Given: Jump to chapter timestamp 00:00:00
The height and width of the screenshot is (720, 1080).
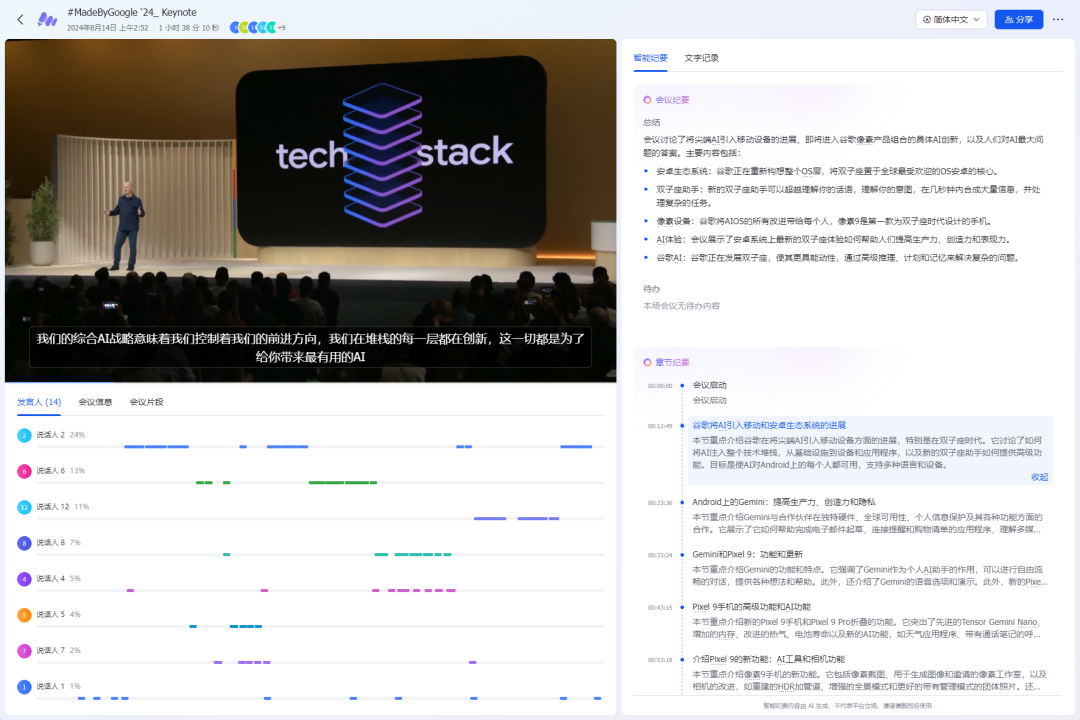Looking at the screenshot, I should click(x=660, y=386).
